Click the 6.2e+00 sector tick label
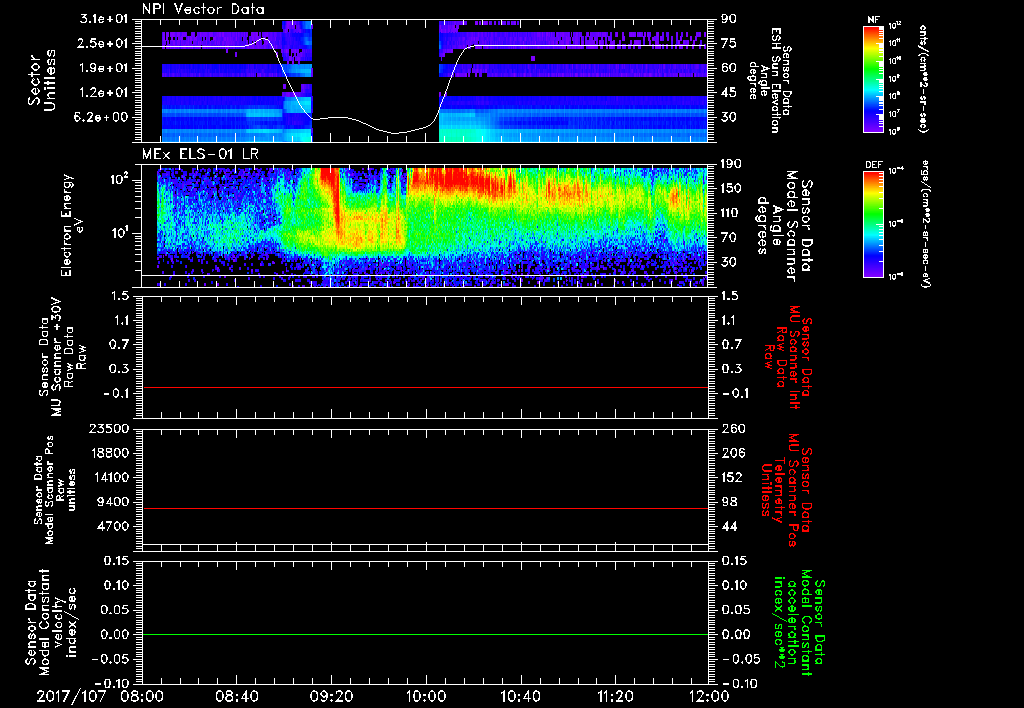Viewport: 1024px width, 708px height. [103, 118]
